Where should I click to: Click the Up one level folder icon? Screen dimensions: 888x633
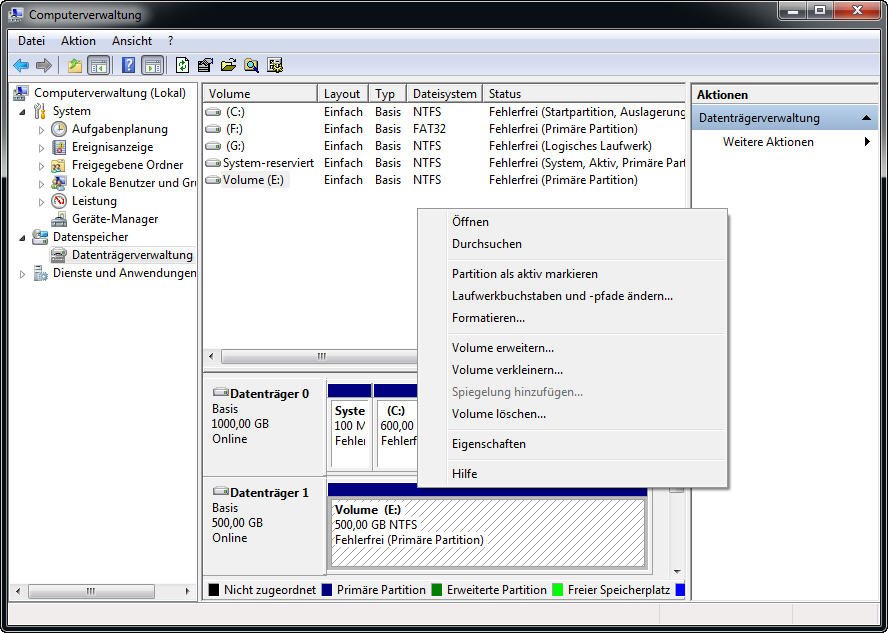(74, 66)
